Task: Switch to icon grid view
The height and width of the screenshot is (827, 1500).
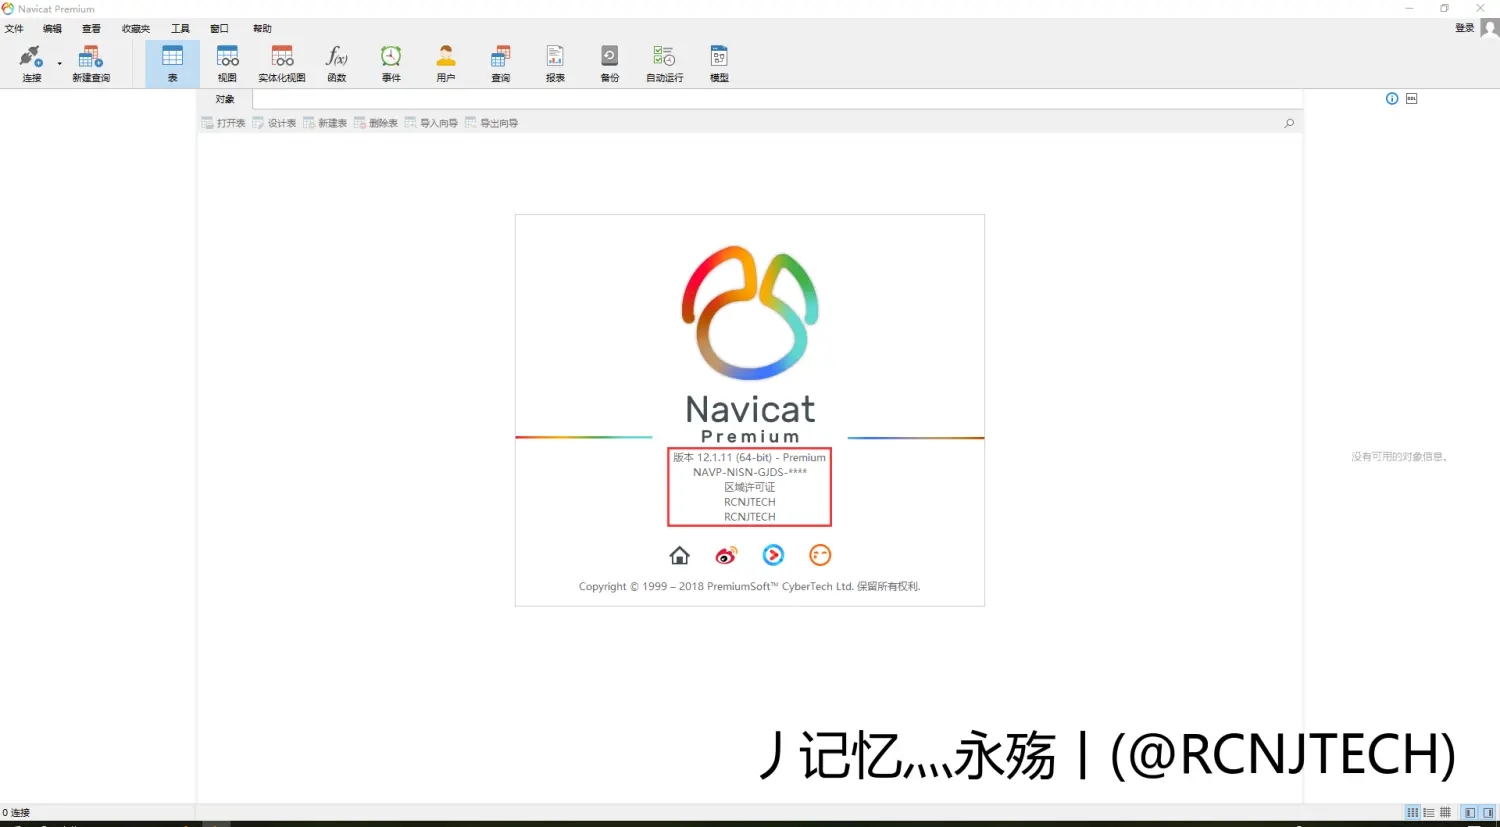Action: pyautogui.click(x=1413, y=812)
